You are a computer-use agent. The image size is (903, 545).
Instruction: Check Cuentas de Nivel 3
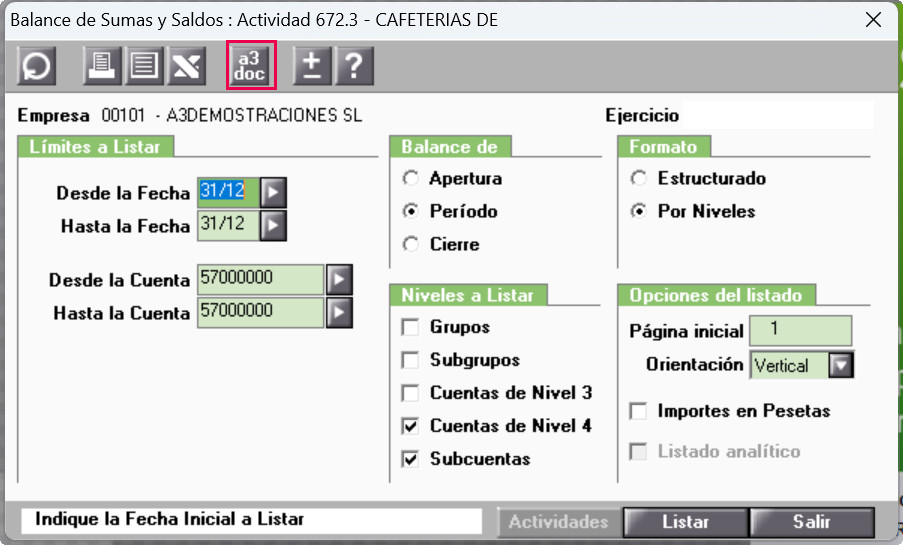click(x=410, y=393)
